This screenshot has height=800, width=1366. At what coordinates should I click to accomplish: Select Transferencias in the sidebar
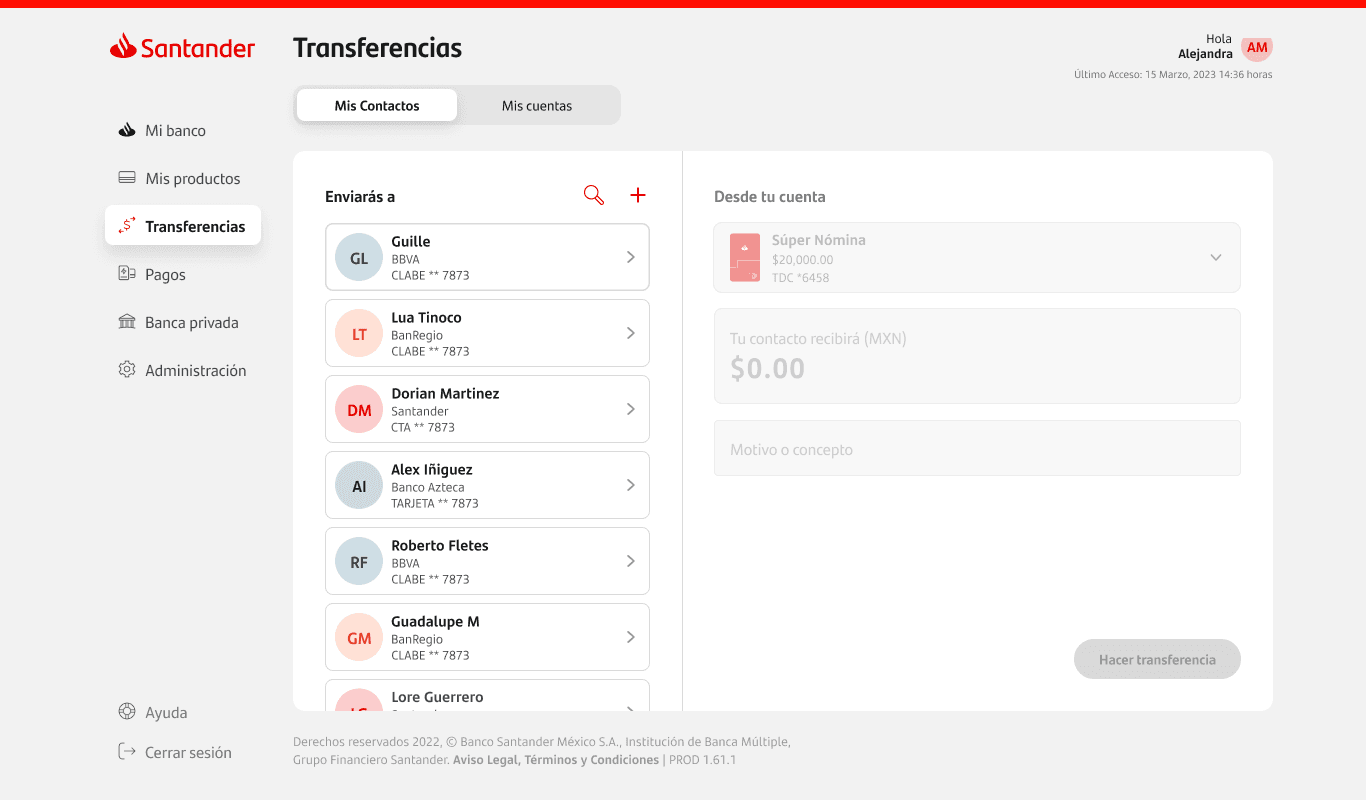183,226
